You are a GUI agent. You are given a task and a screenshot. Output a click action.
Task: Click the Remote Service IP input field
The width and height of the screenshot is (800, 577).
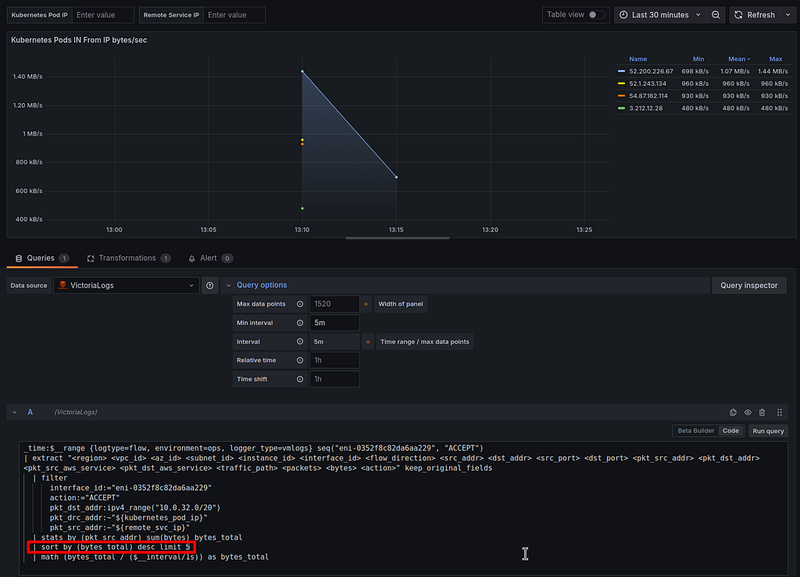[x=234, y=15]
